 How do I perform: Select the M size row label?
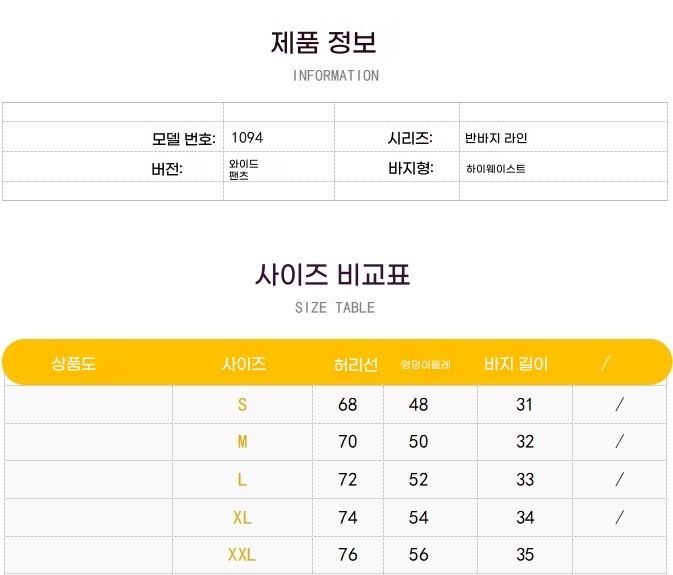243,442
